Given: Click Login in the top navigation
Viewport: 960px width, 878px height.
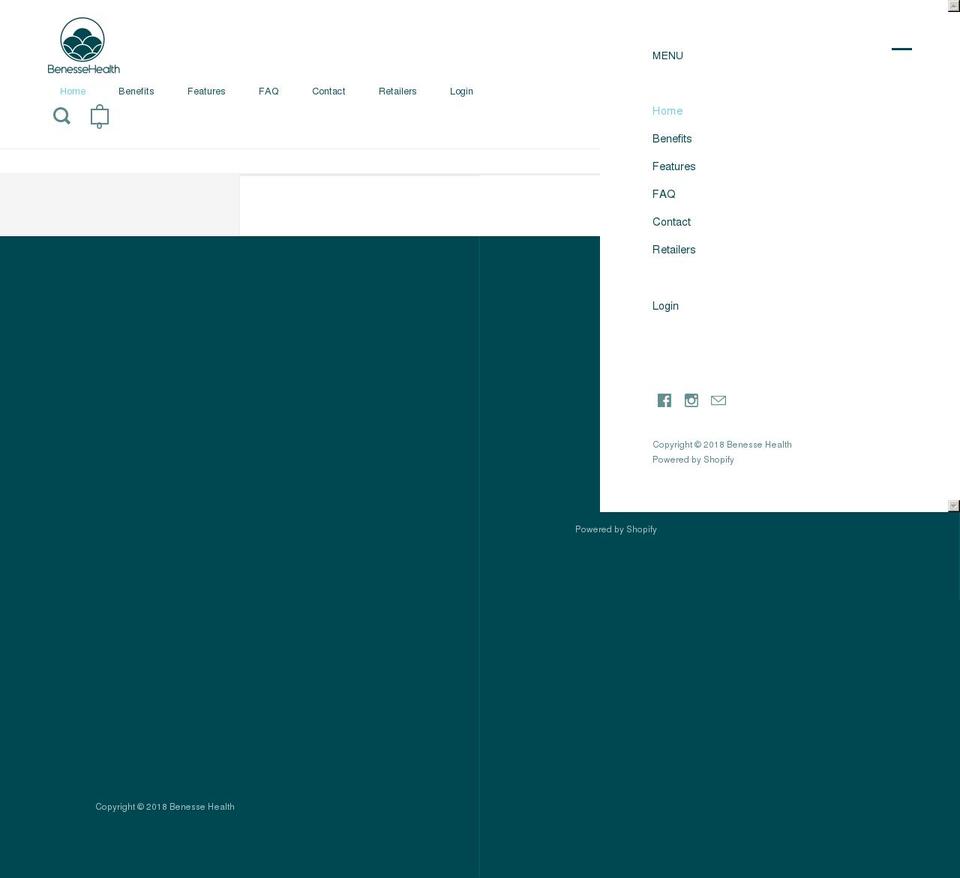Looking at the screenshot, I should point(462,91).
